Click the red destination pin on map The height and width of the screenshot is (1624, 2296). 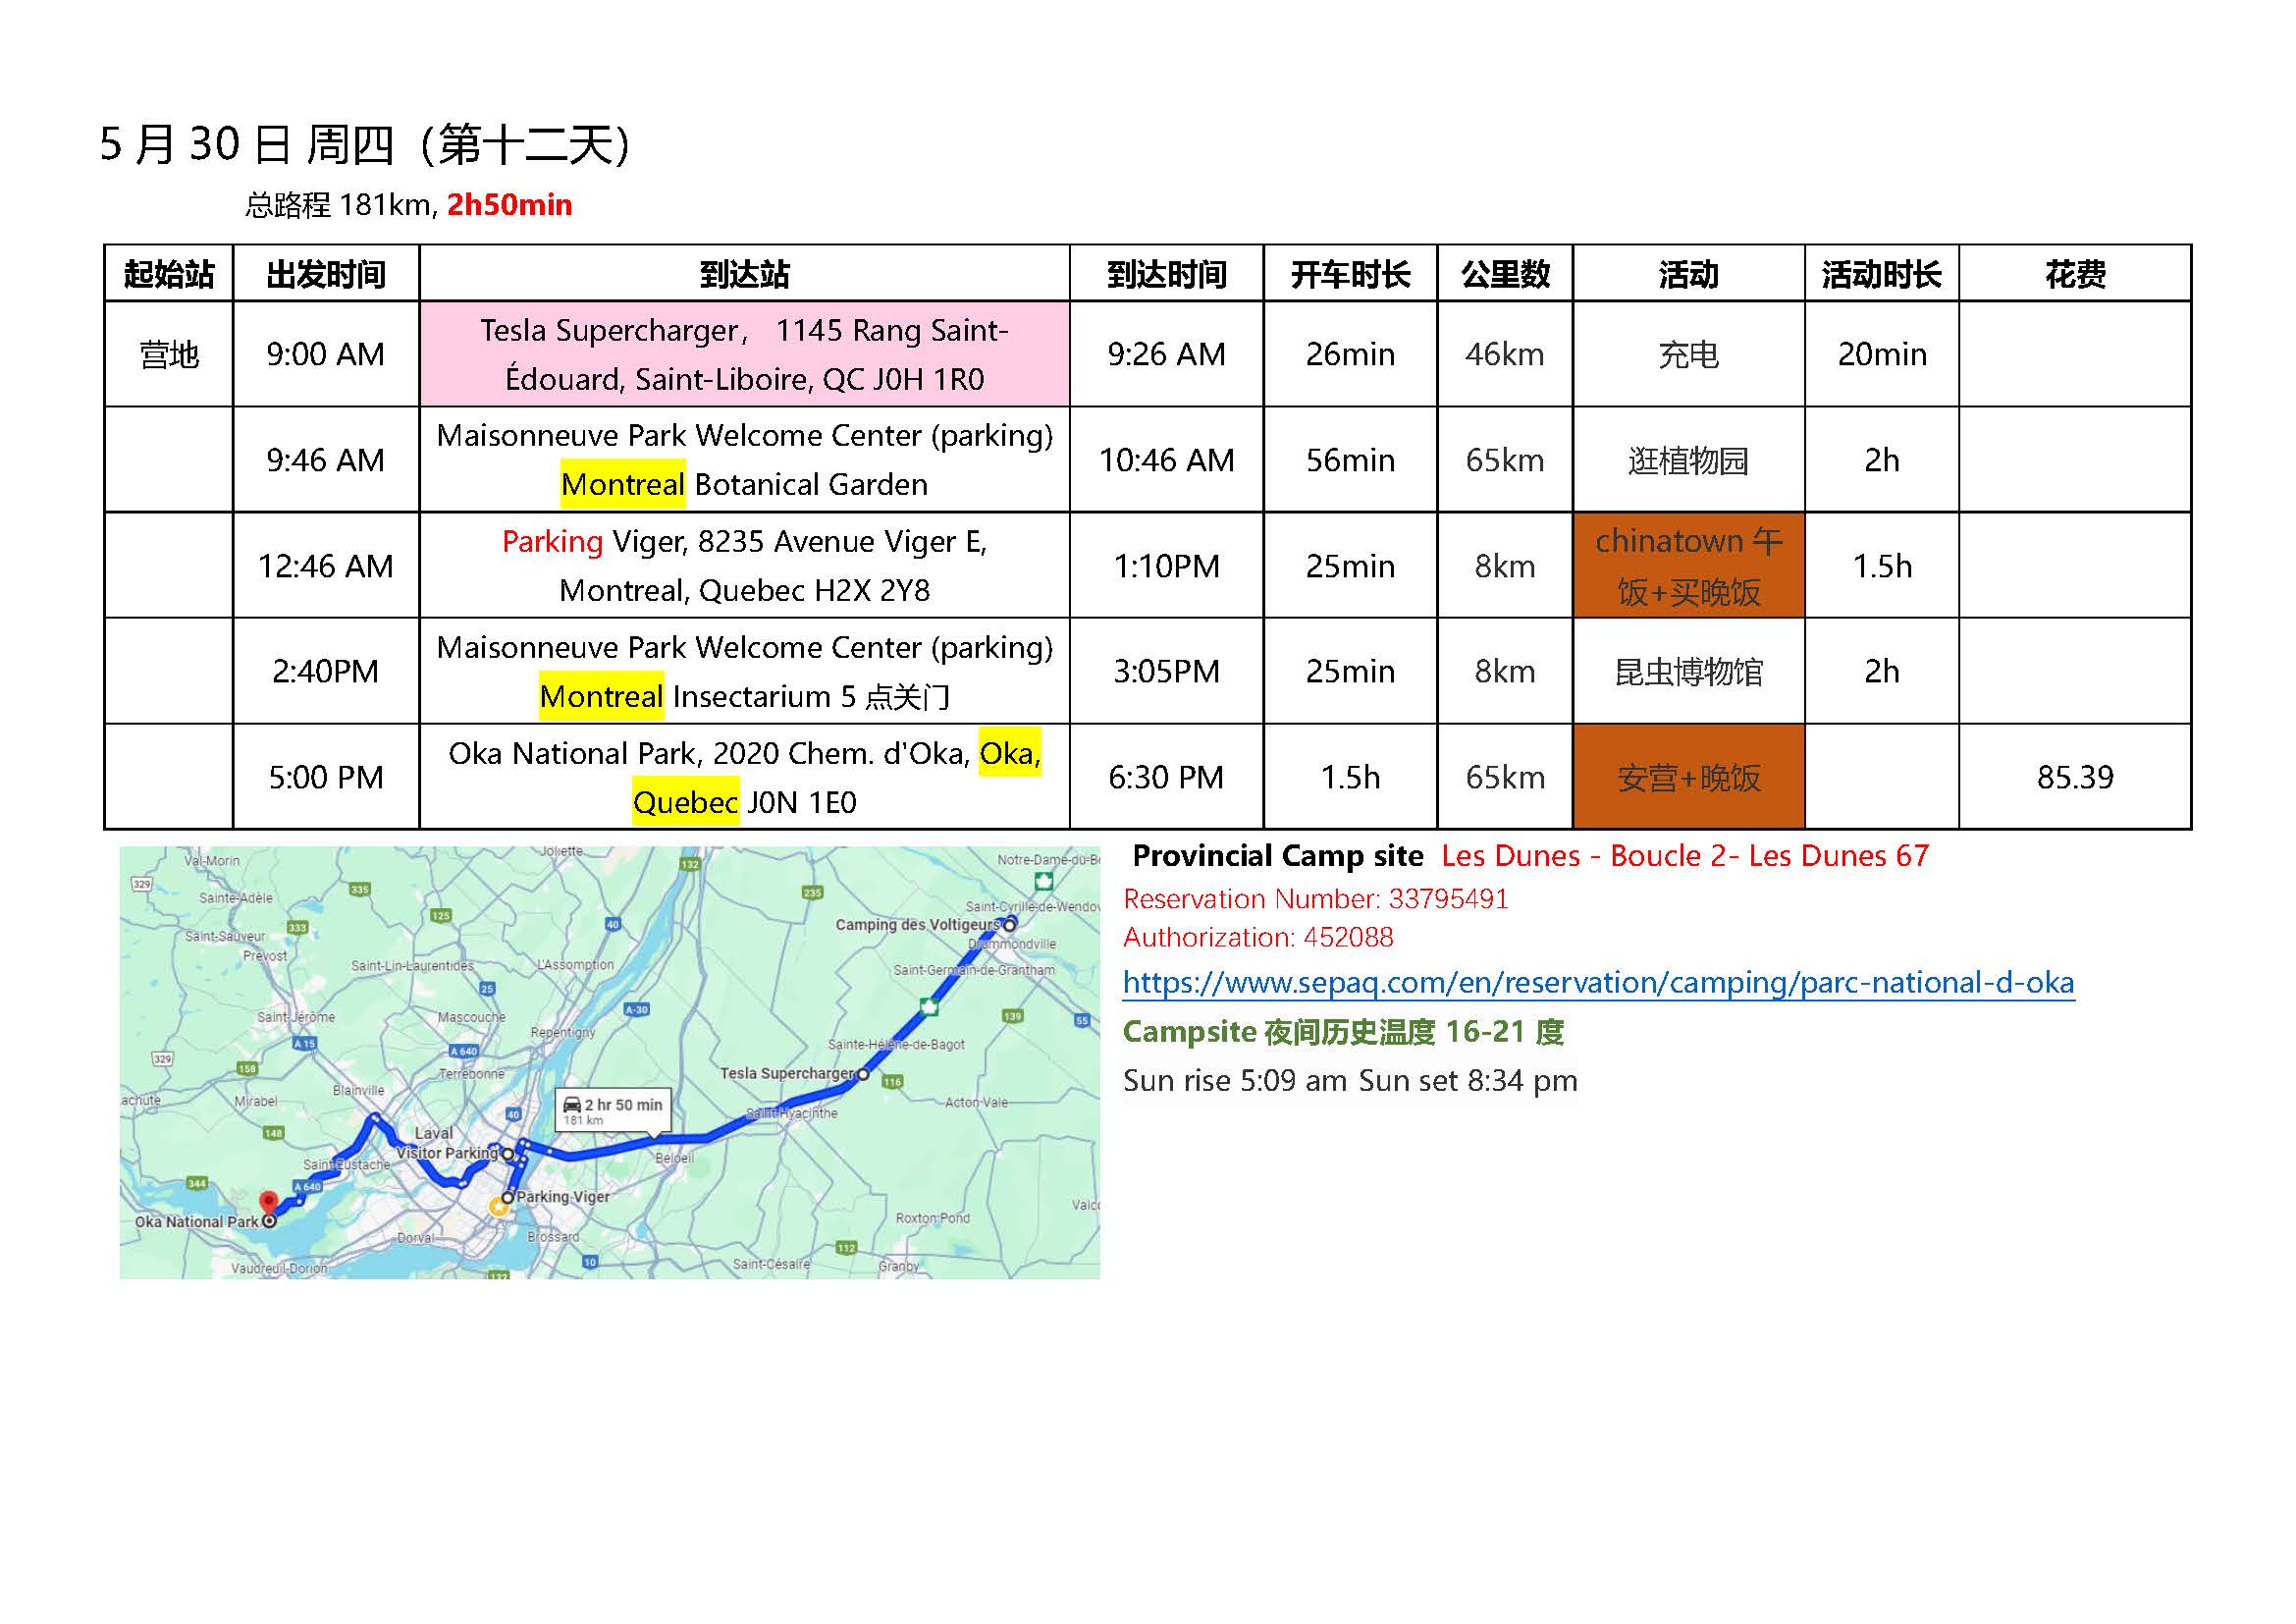click(x=268, y=1201)
